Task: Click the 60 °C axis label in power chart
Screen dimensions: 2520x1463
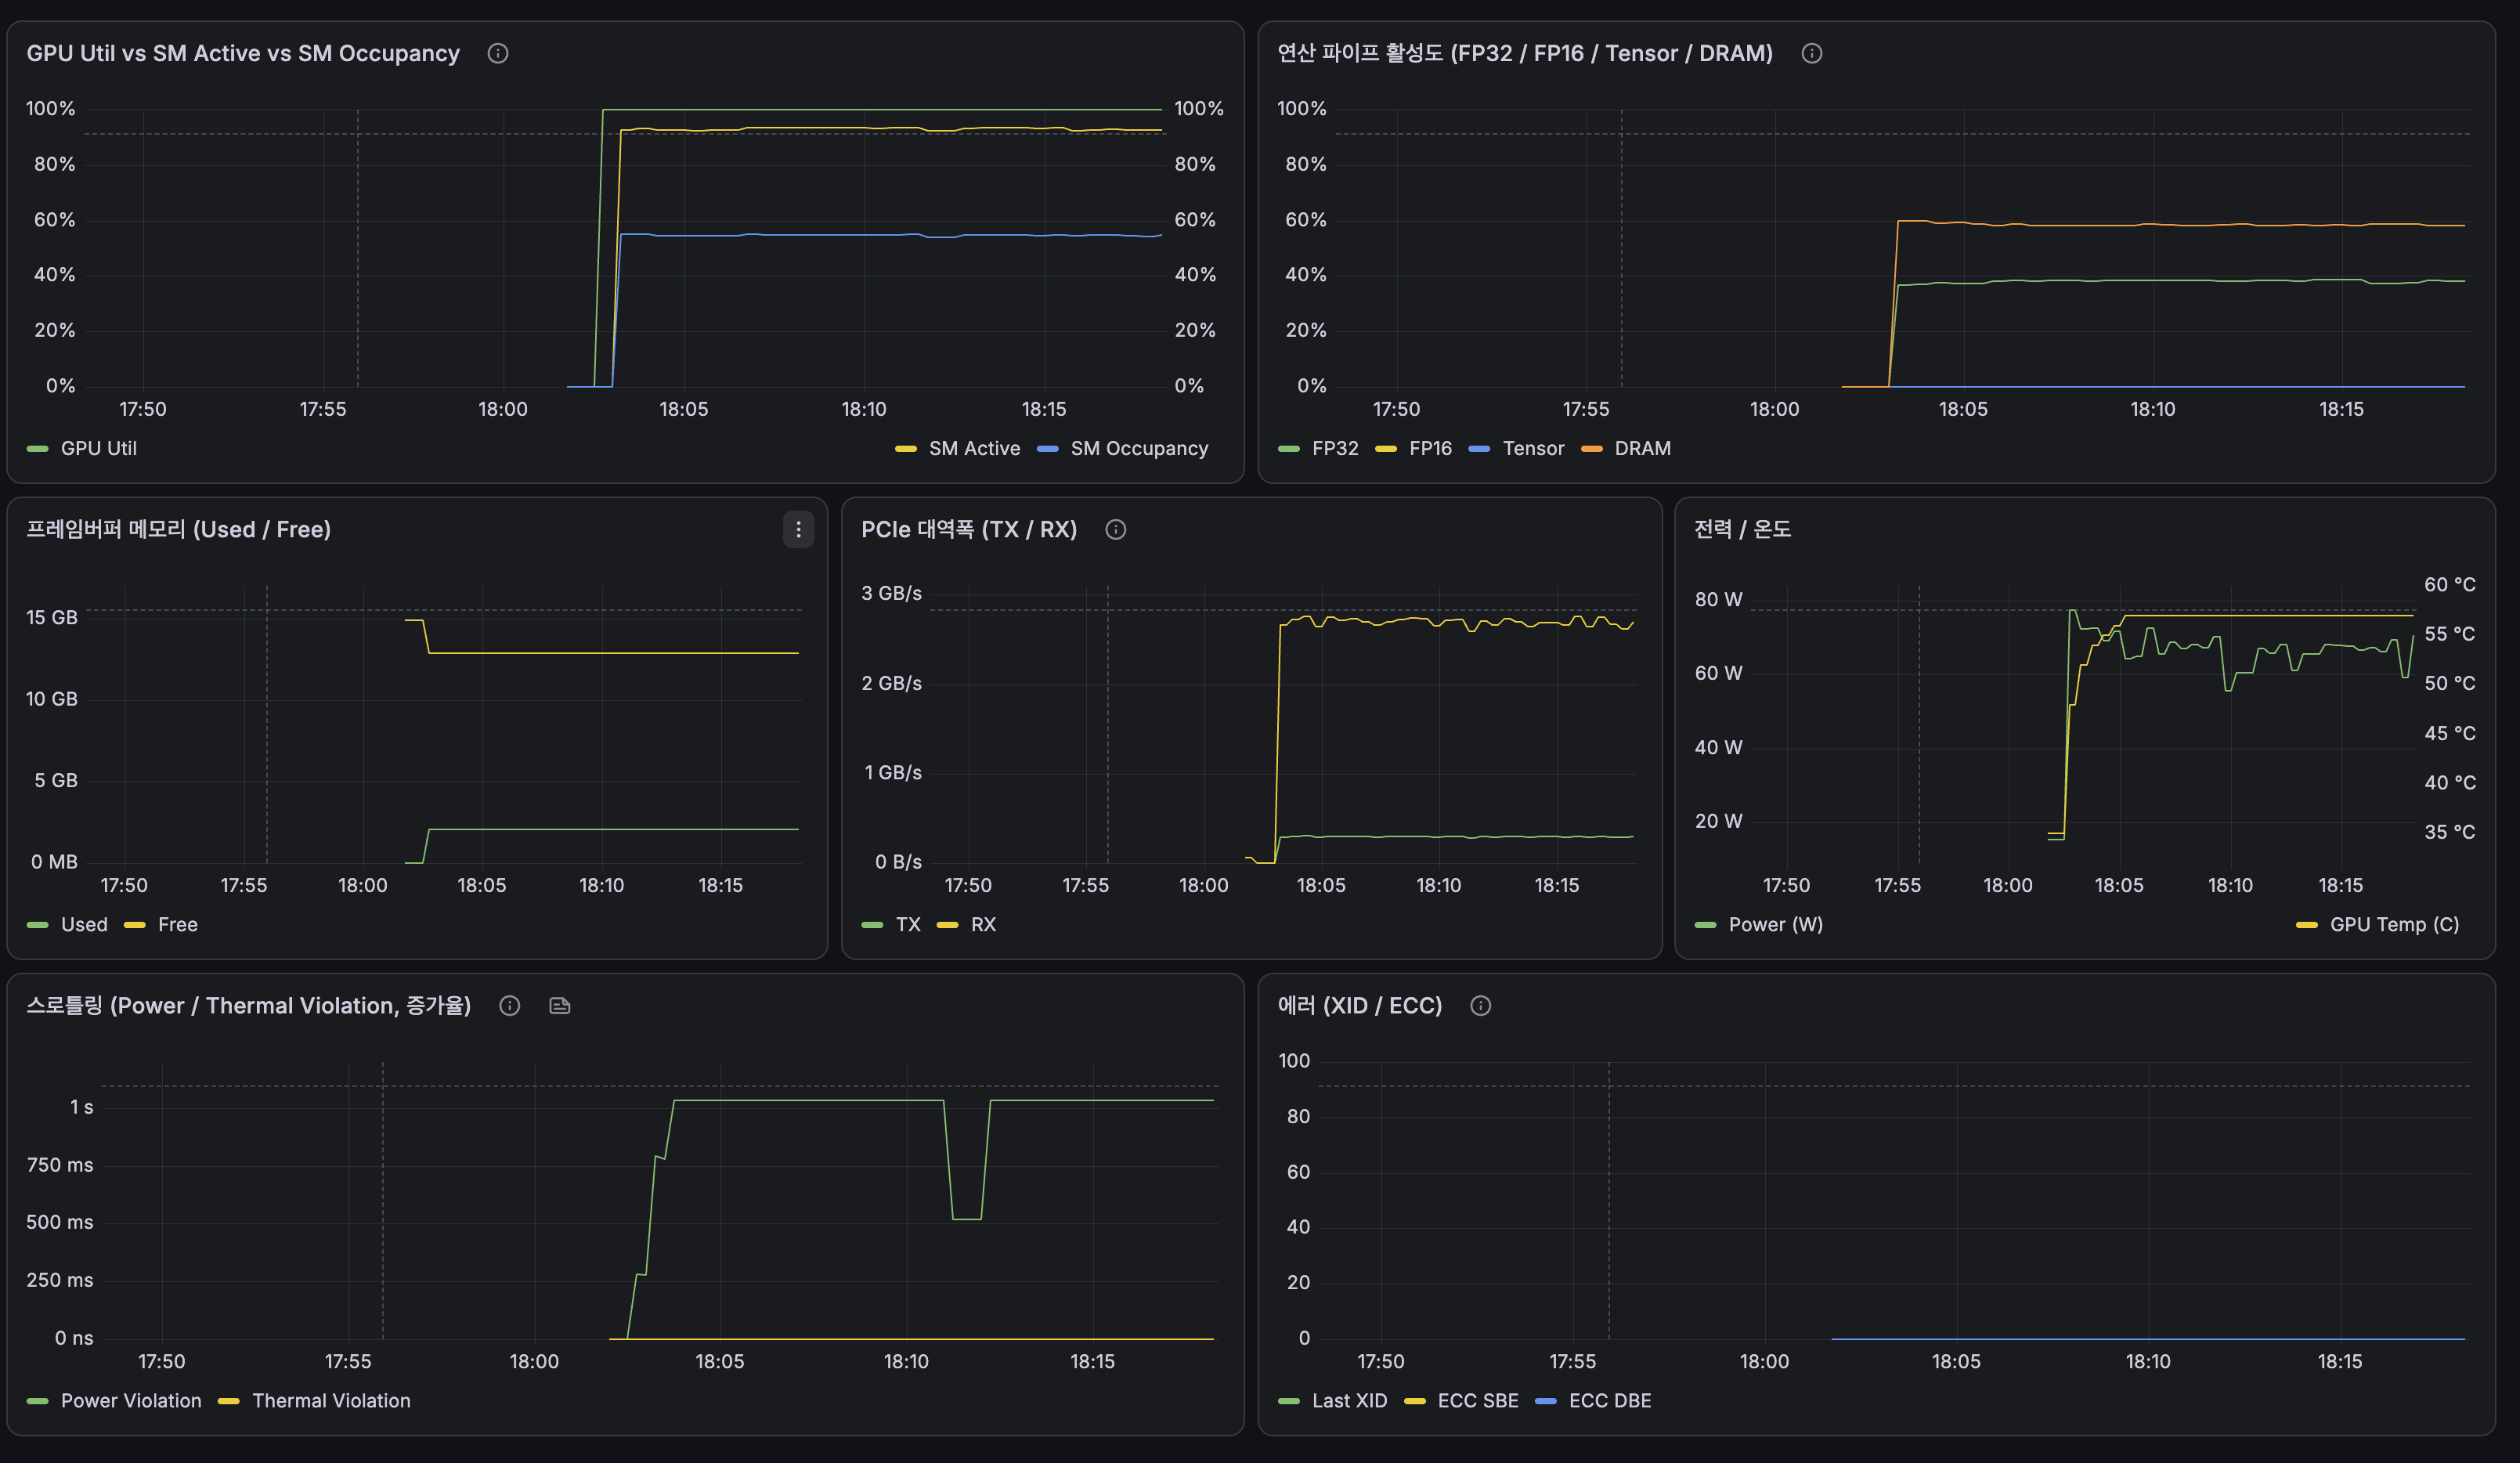Action: pos(2449,585)
